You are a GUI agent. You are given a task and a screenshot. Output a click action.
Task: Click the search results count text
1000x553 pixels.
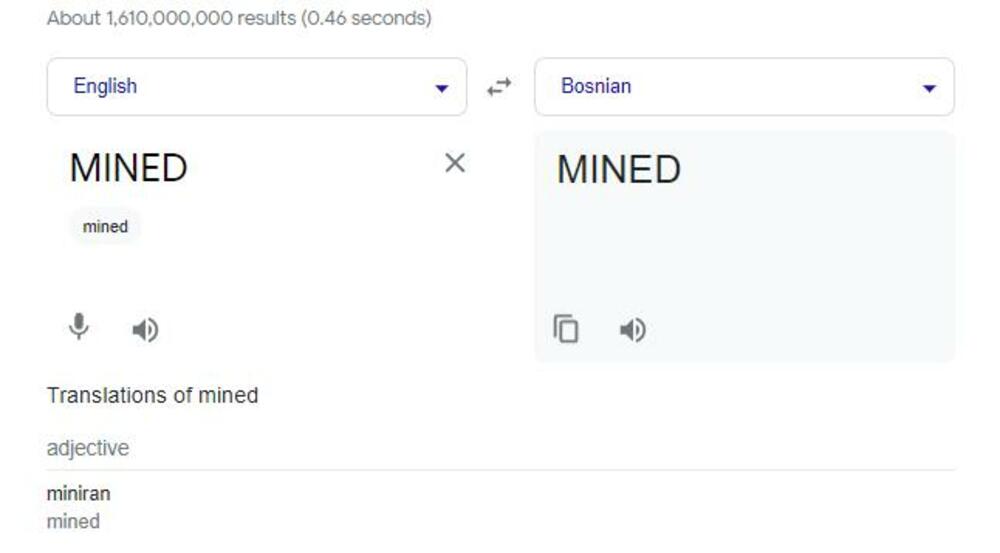click(239, 18)
